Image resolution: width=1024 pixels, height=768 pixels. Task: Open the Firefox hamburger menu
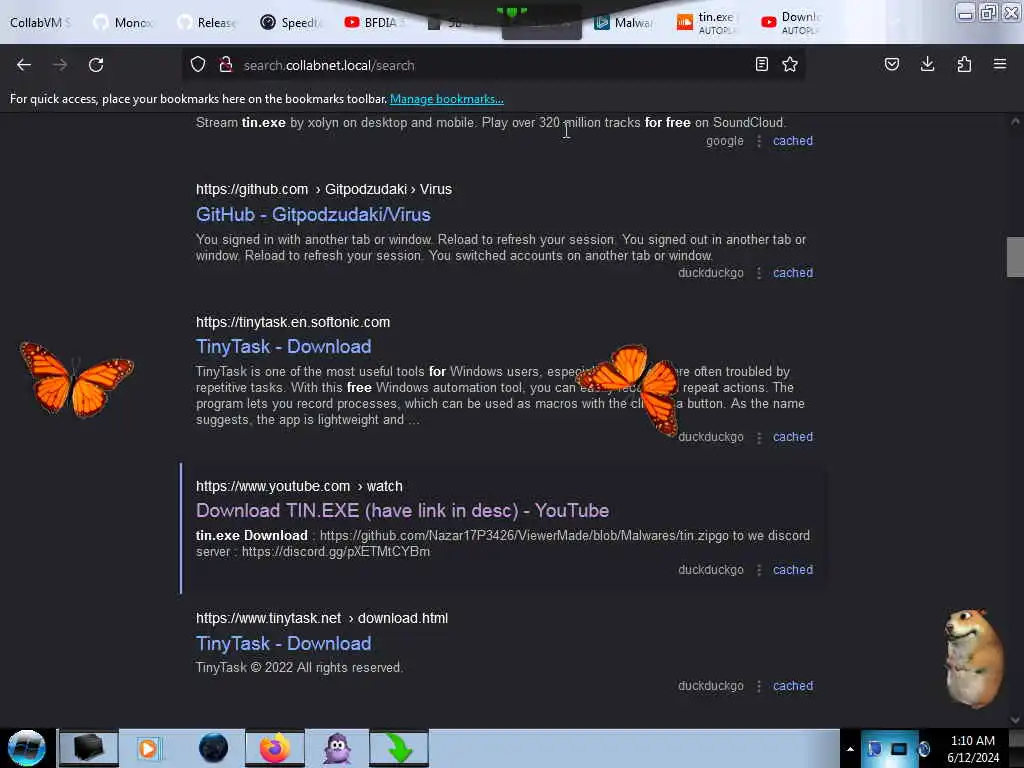(1000, 65)
